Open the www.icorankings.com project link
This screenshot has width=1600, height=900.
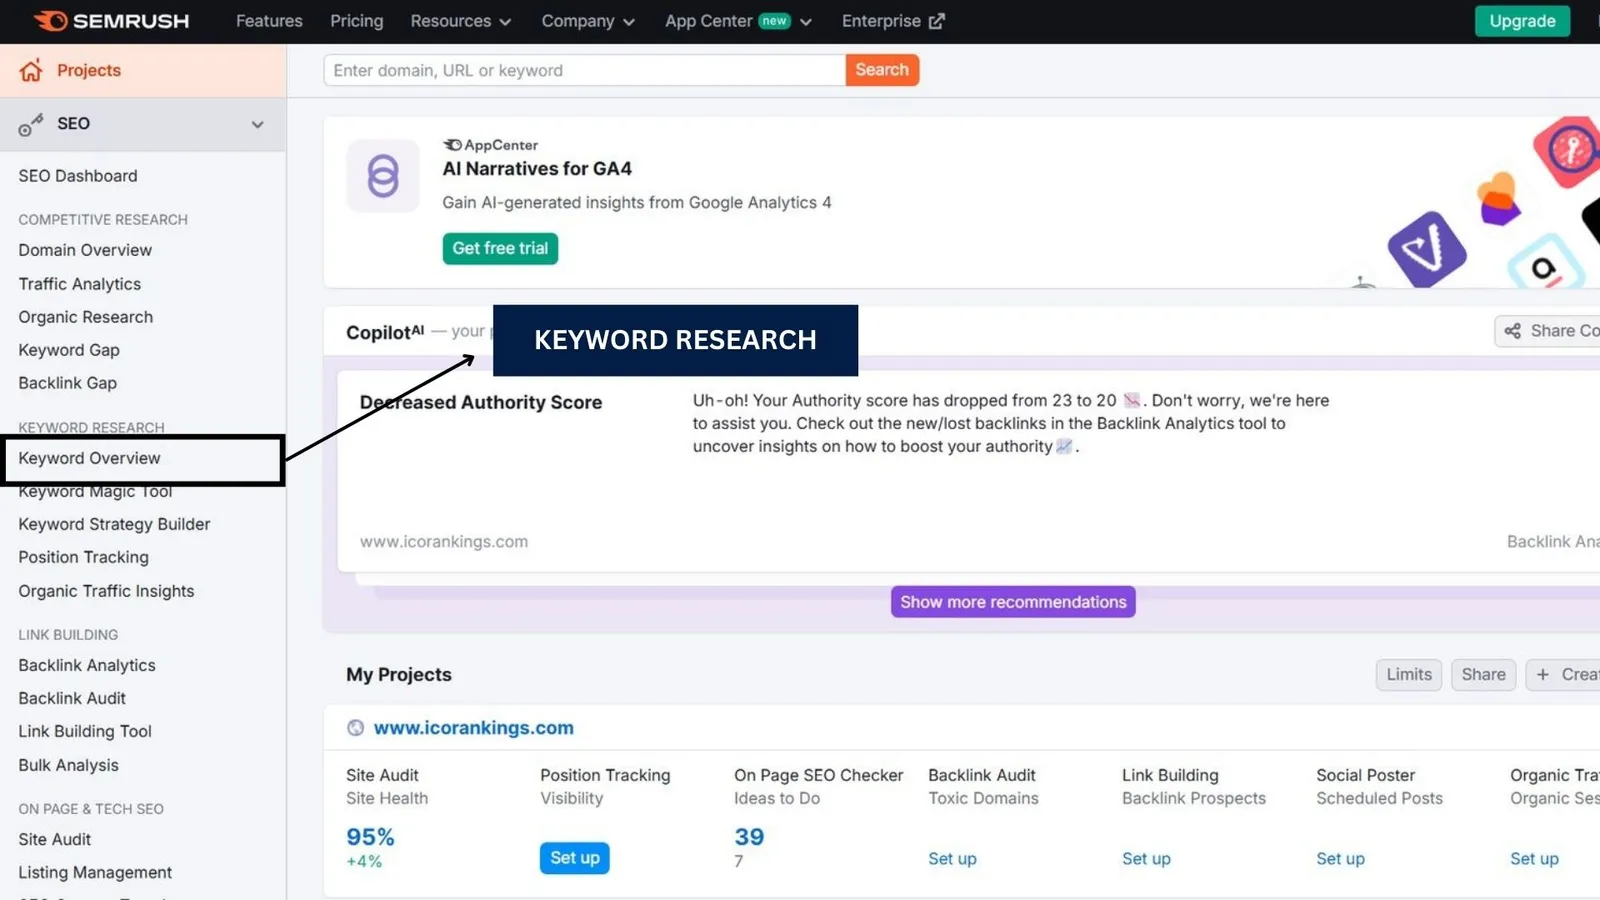[x=473, y=728]
